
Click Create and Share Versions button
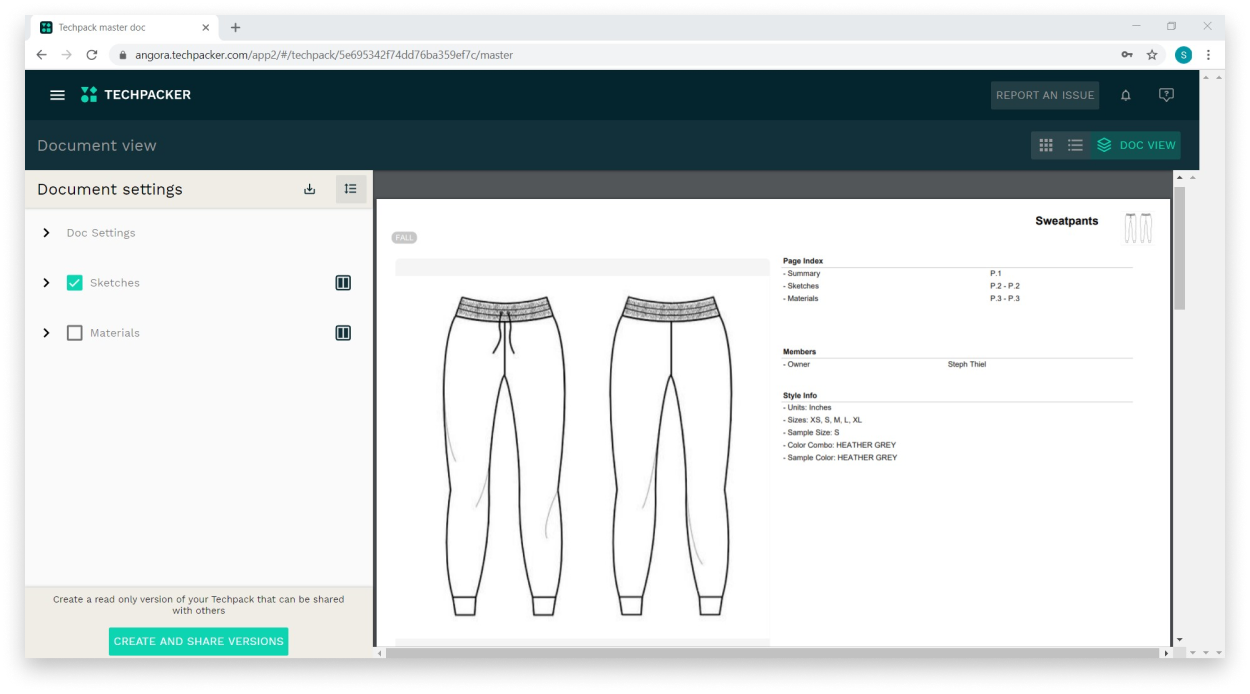198,641
